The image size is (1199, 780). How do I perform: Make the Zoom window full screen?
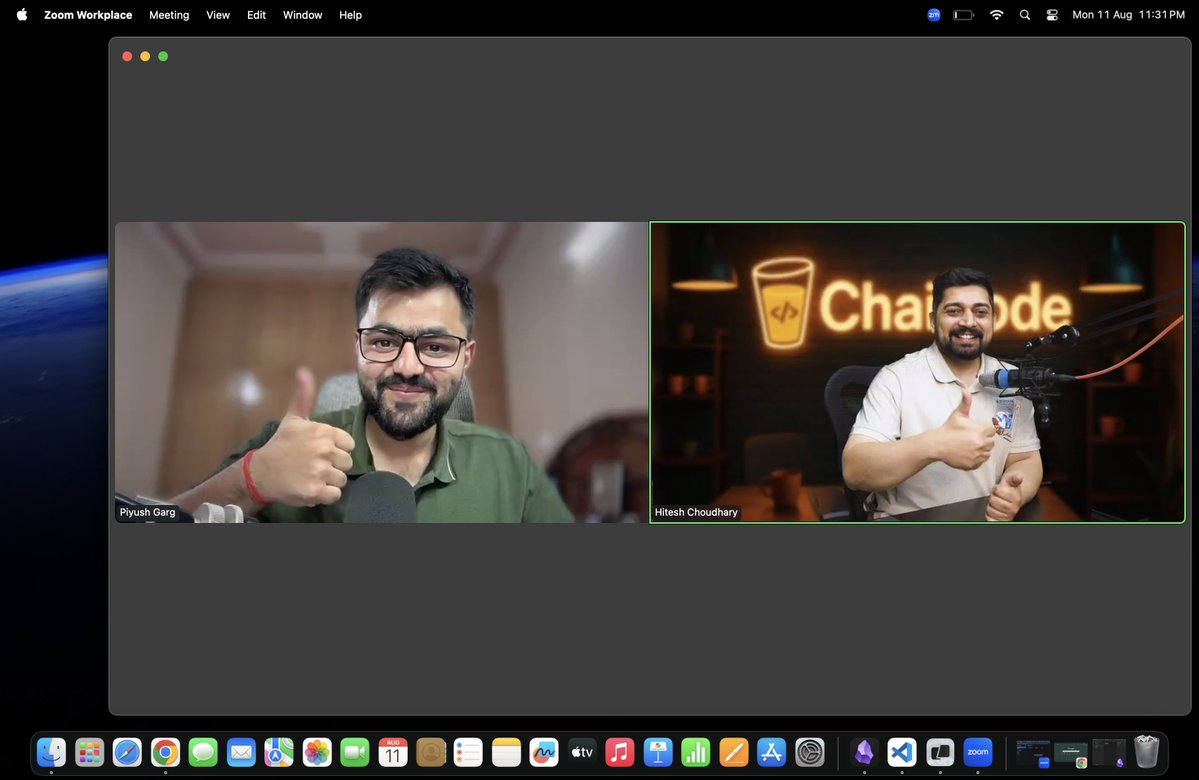163,56
